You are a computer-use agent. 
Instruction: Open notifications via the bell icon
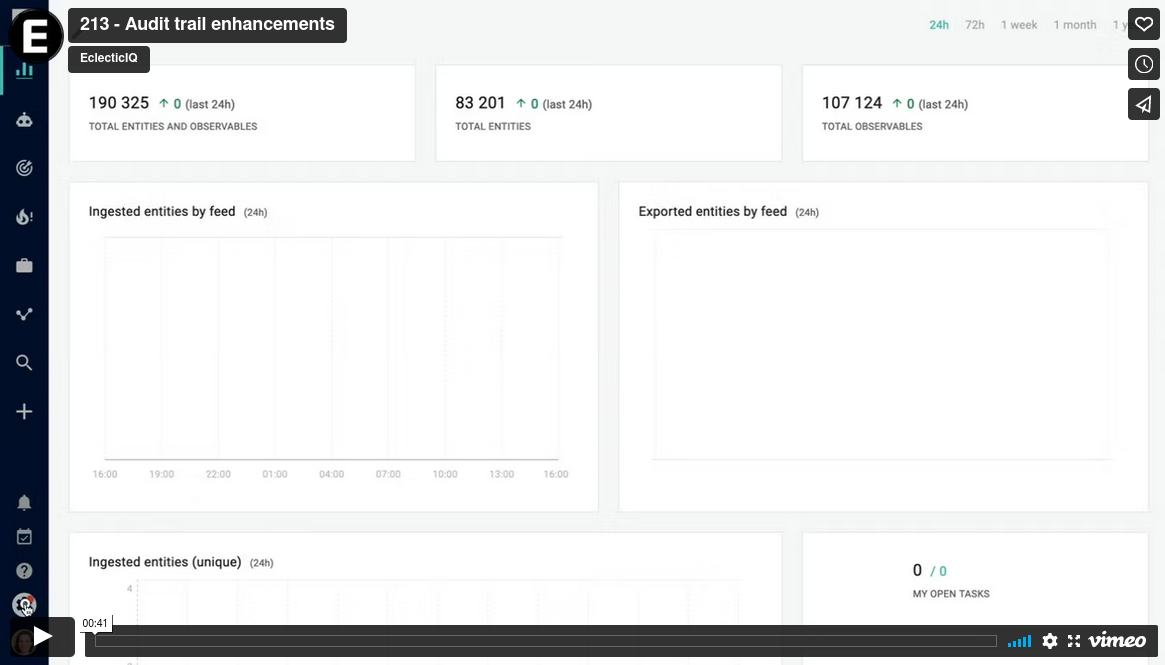[x=24, y=502]
